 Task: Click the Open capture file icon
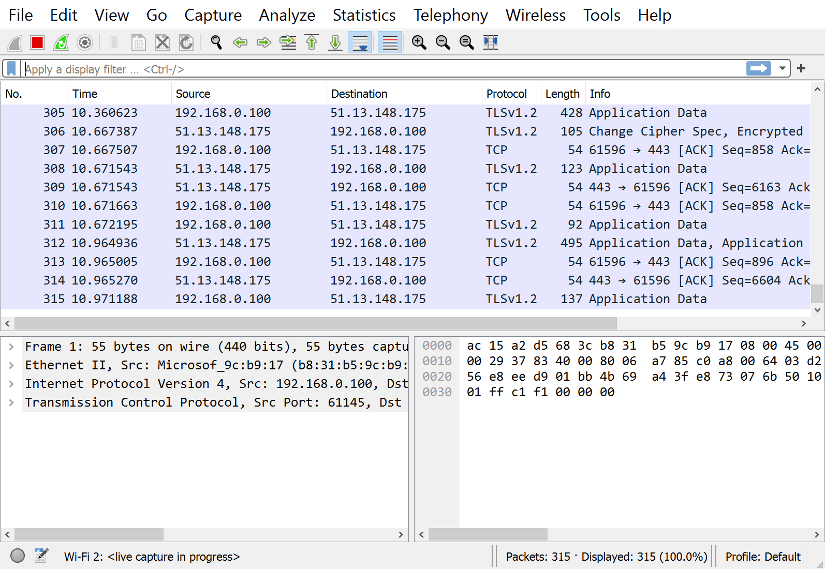coord(114,43)
